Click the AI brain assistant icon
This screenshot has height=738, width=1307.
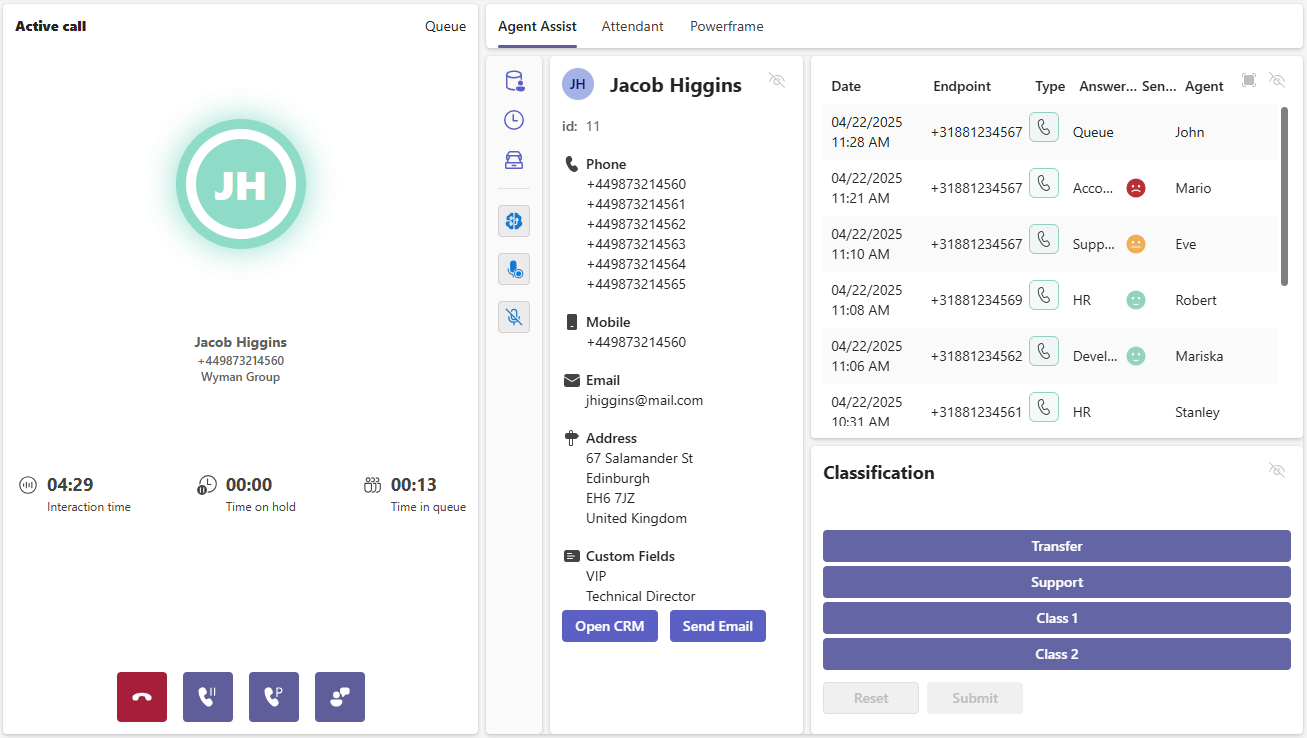click(514, 221)
